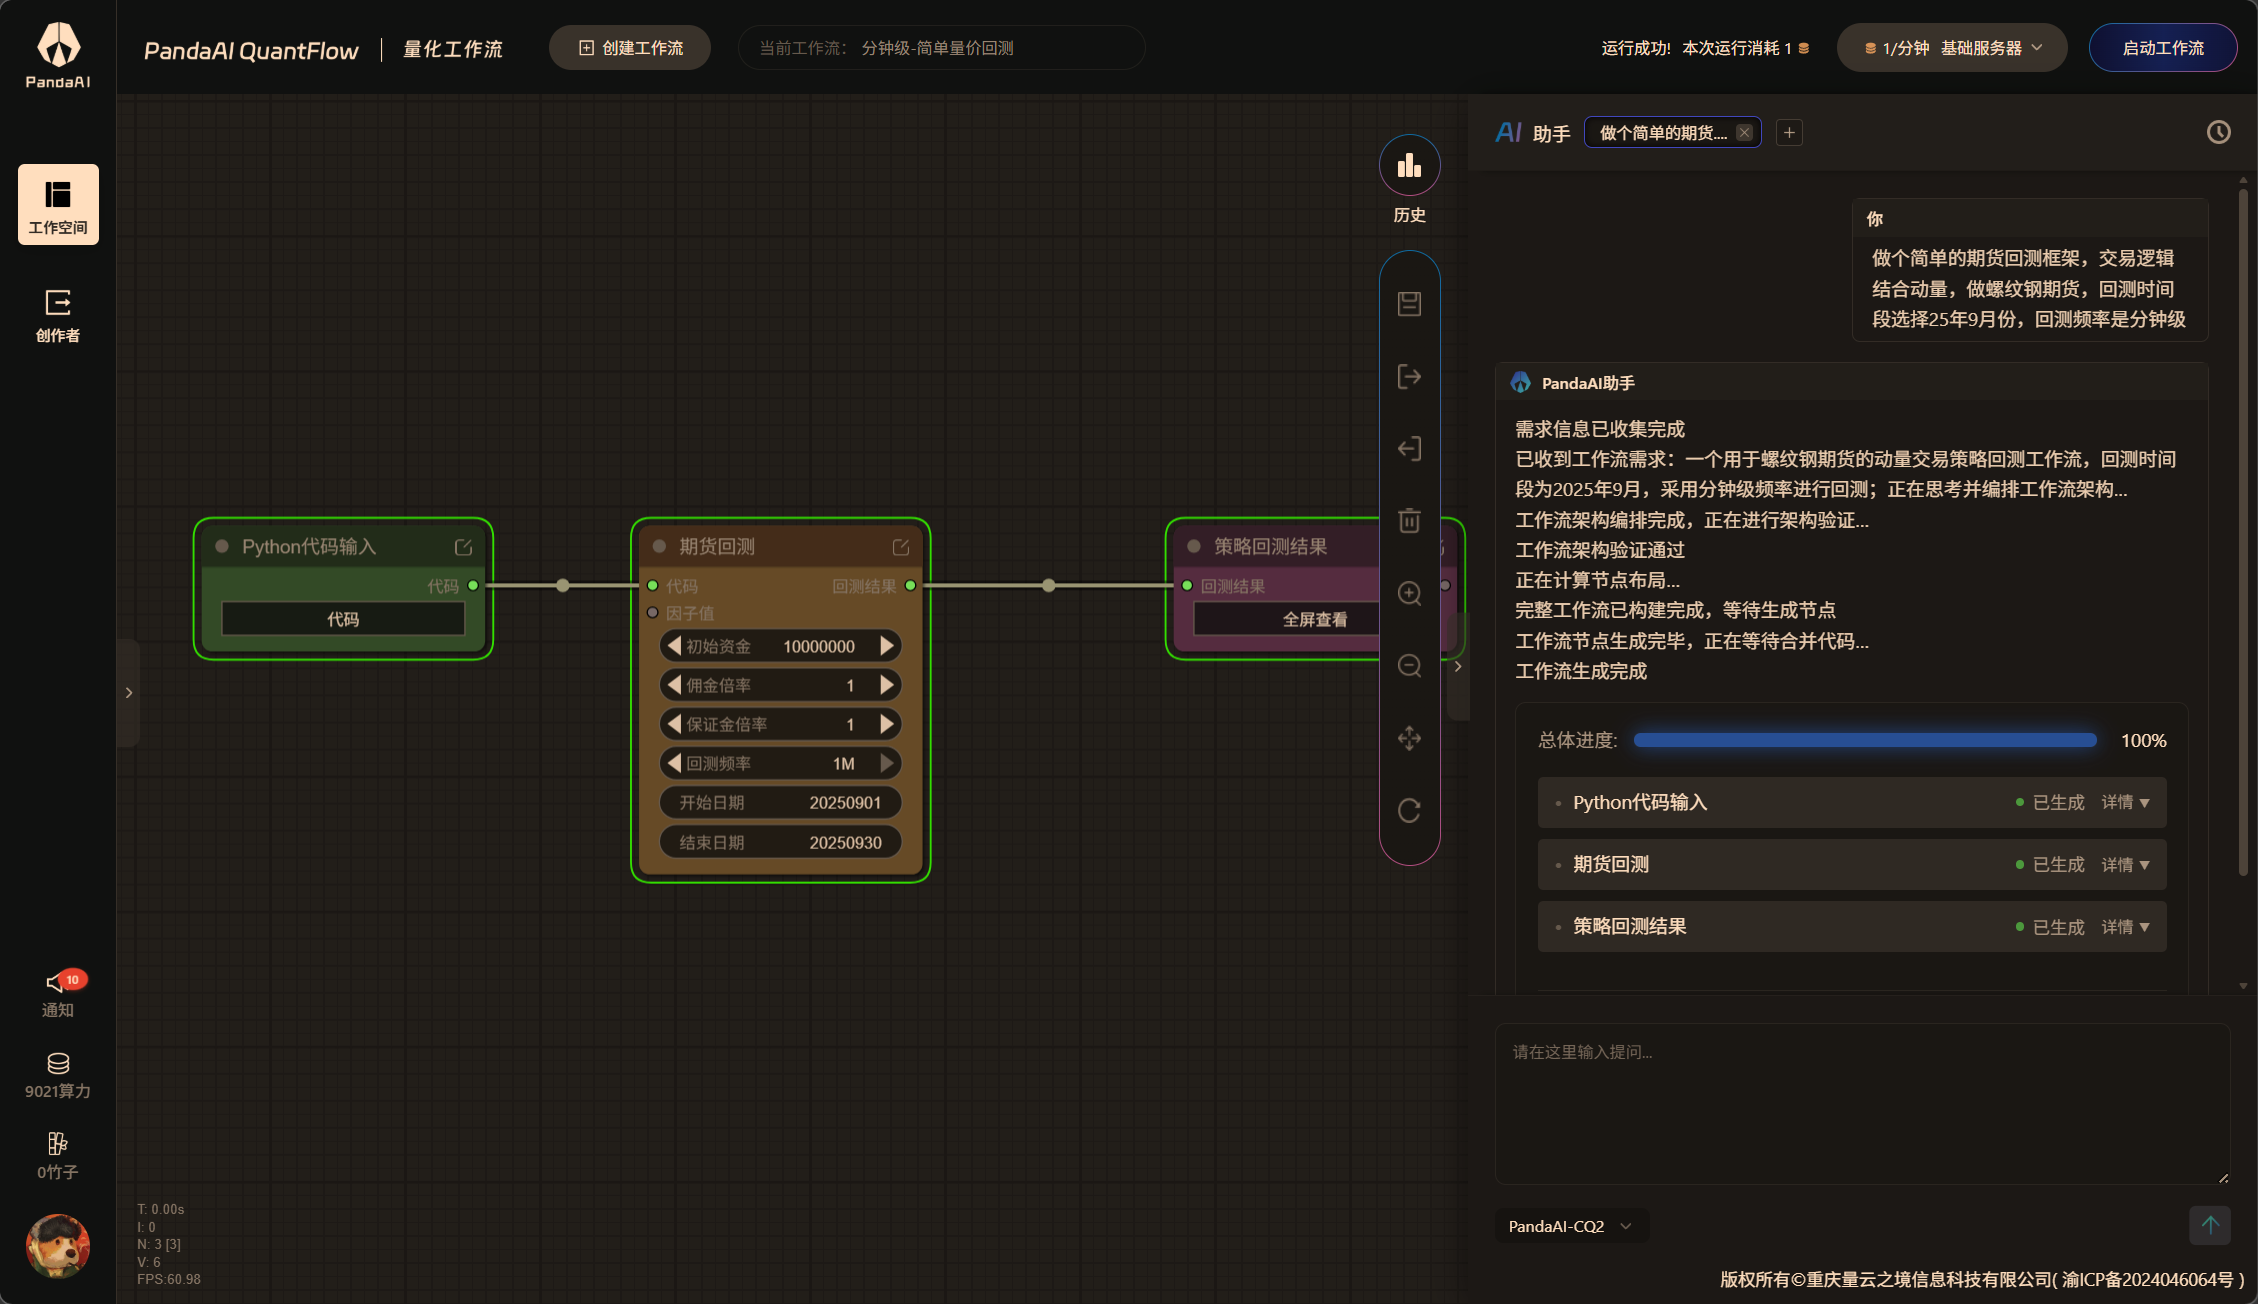
Task: Click the 回测结果 output port of 期货回测
Action: (911, 586)
